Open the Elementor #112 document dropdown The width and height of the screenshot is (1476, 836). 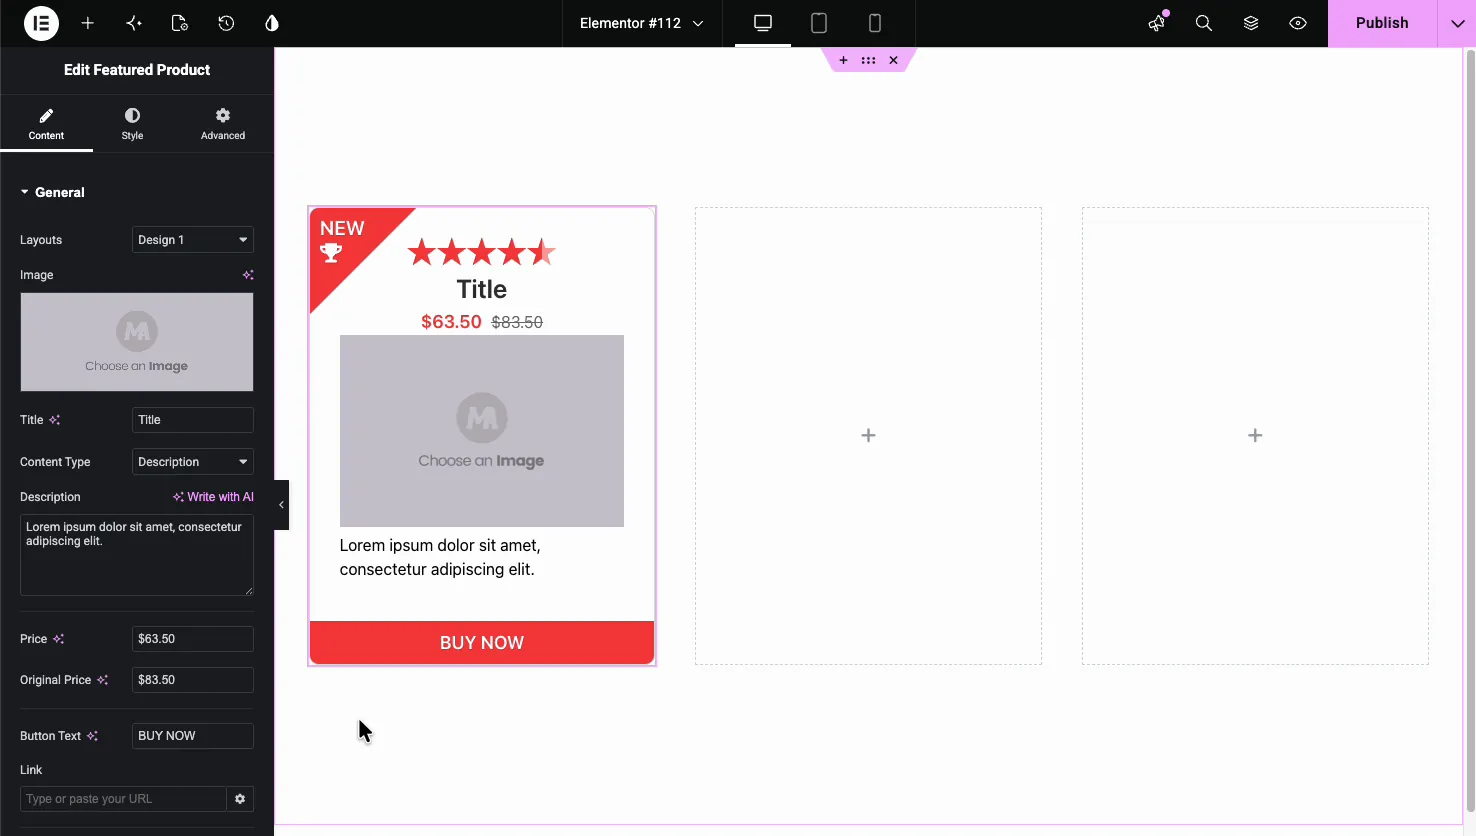point(641,23)
